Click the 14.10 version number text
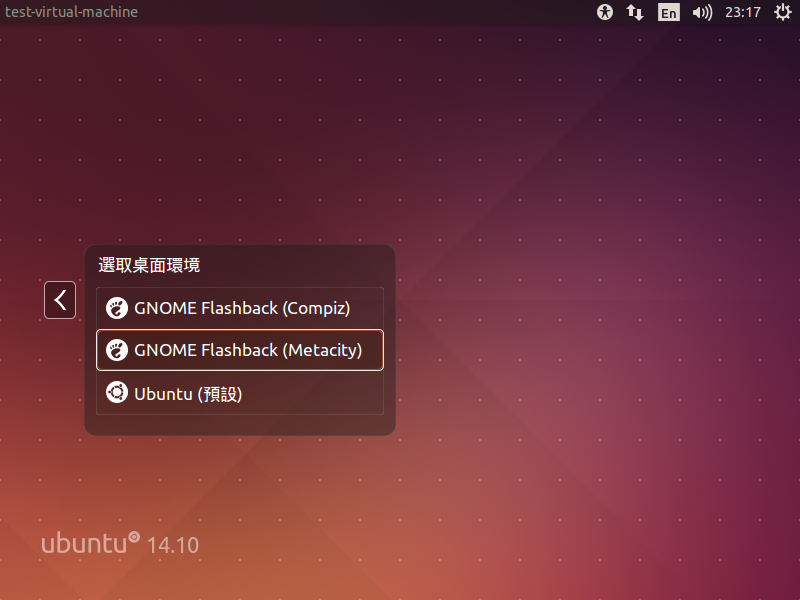Image resolution: width=800 pixels, height=600 pixels. (173, 545)
